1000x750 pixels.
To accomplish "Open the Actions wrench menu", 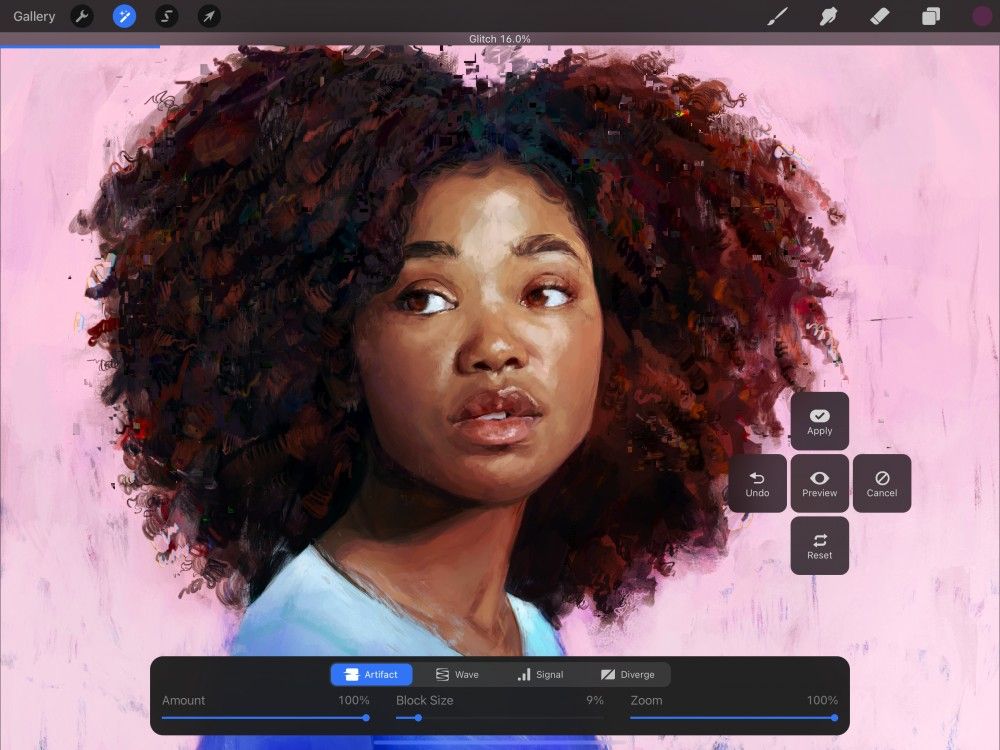I will 82,16.
